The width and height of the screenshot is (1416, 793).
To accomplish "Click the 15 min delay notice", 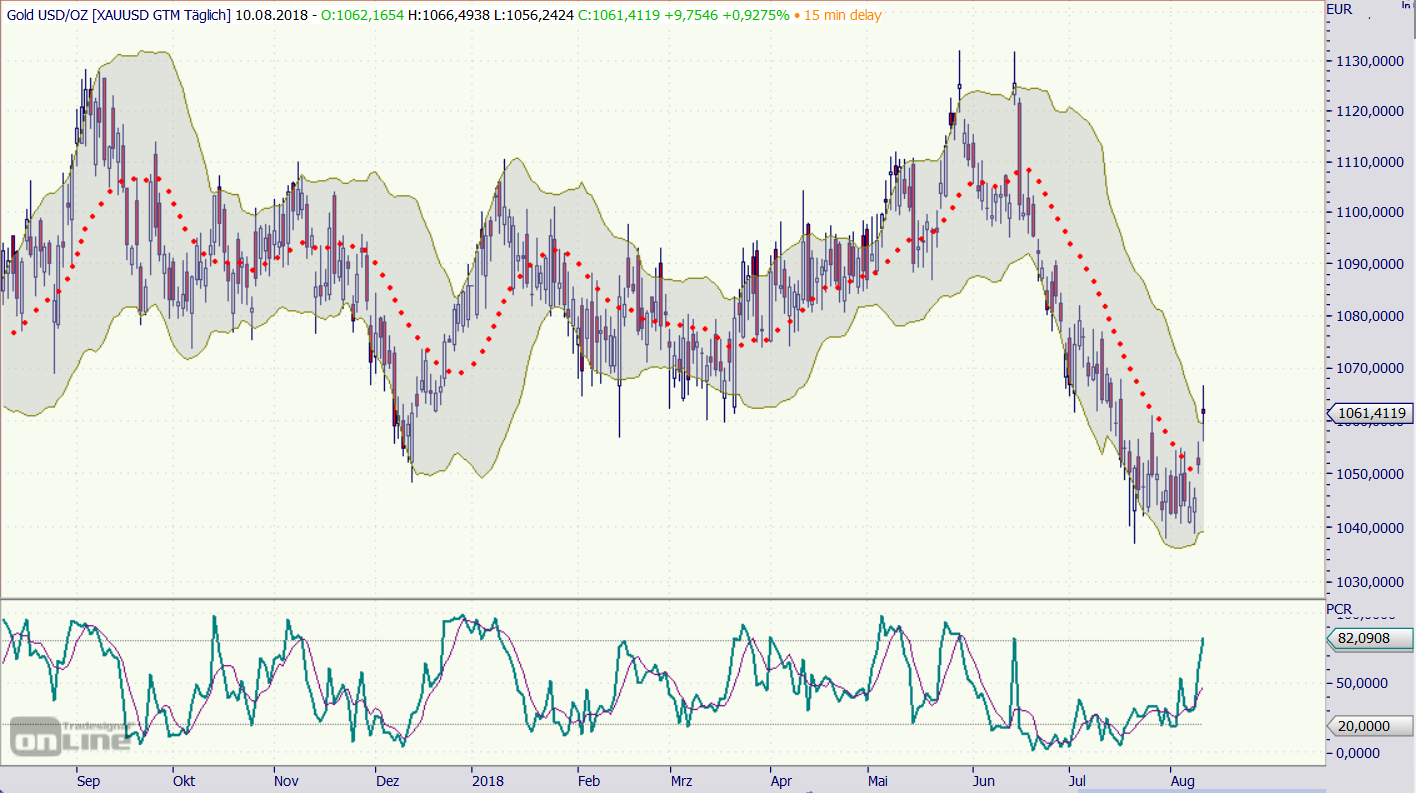I will click(x=844, y=15).
